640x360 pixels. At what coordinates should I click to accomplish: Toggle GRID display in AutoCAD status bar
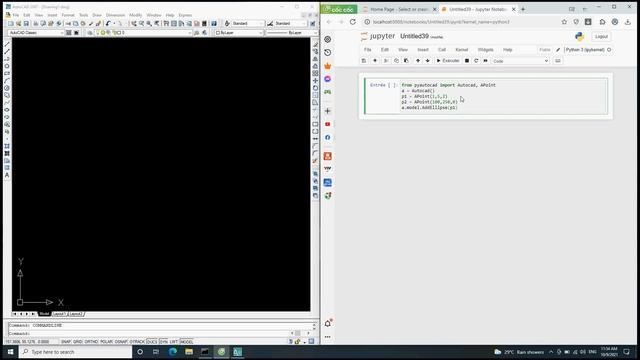pos(78,342)
